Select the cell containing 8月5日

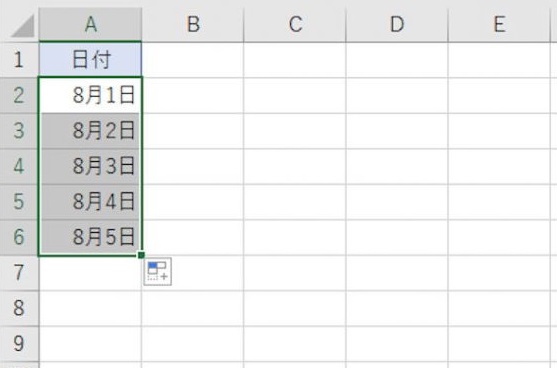[90, 237]
